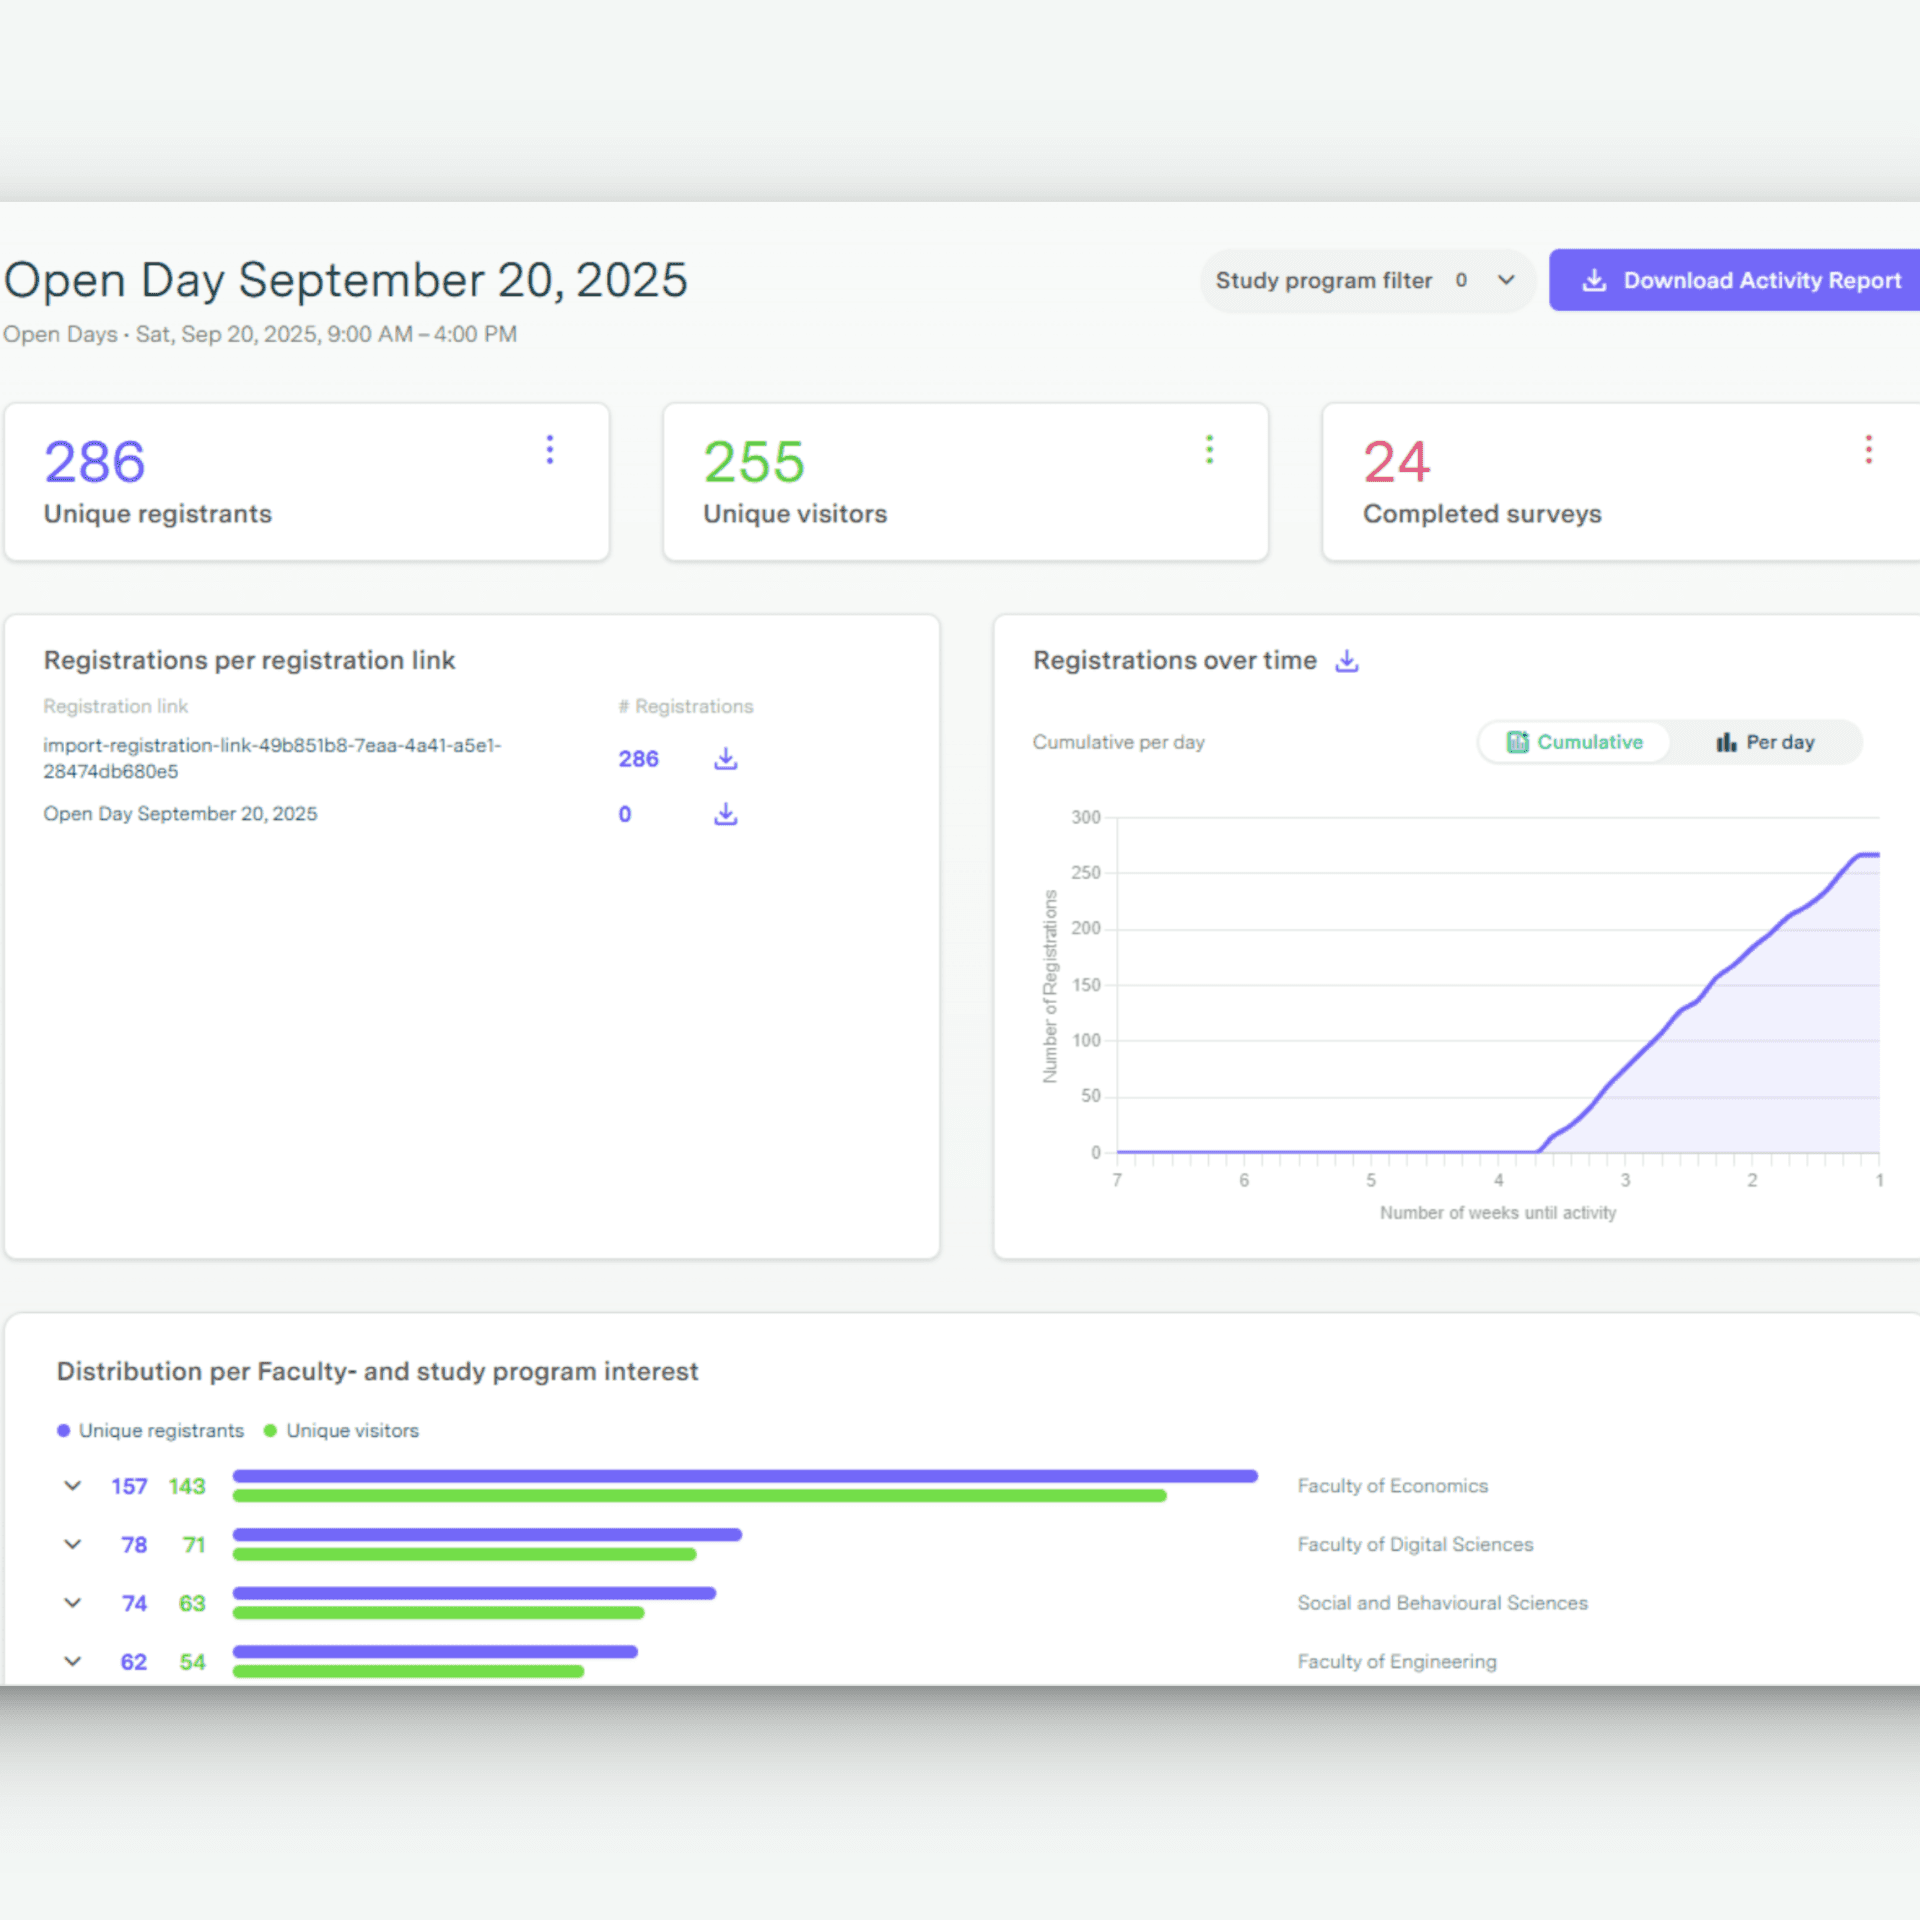
Task: Click the 143 visitors value for Economics
Action: pos(187,1486)
